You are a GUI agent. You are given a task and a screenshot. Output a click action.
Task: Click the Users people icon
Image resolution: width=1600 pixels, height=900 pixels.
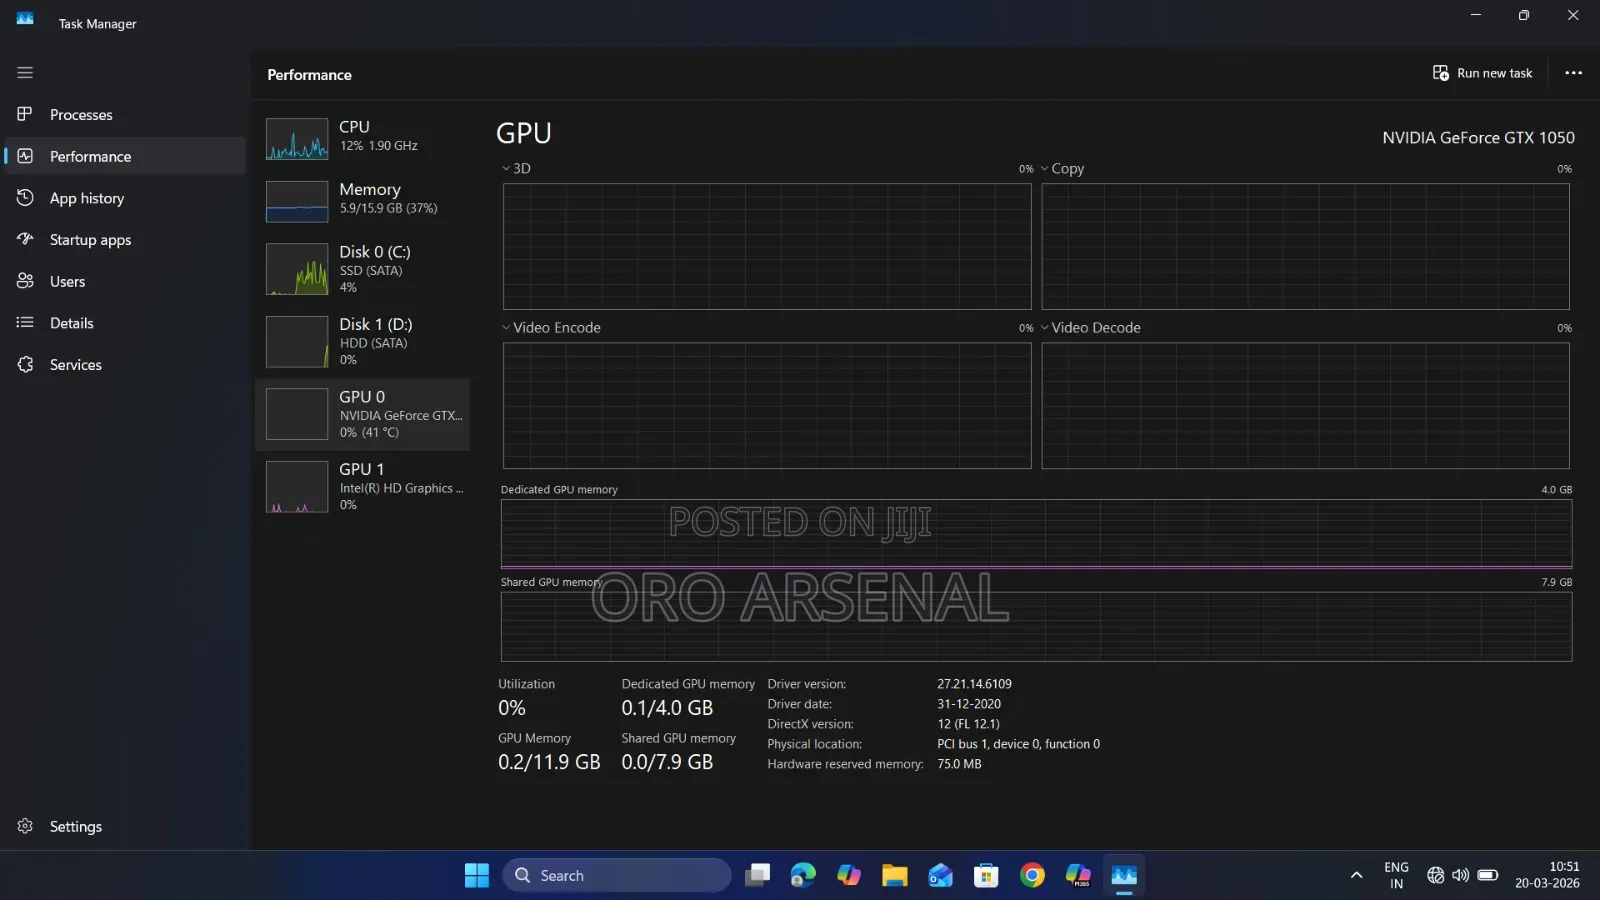pyautogui.click(x=25, y=281)
